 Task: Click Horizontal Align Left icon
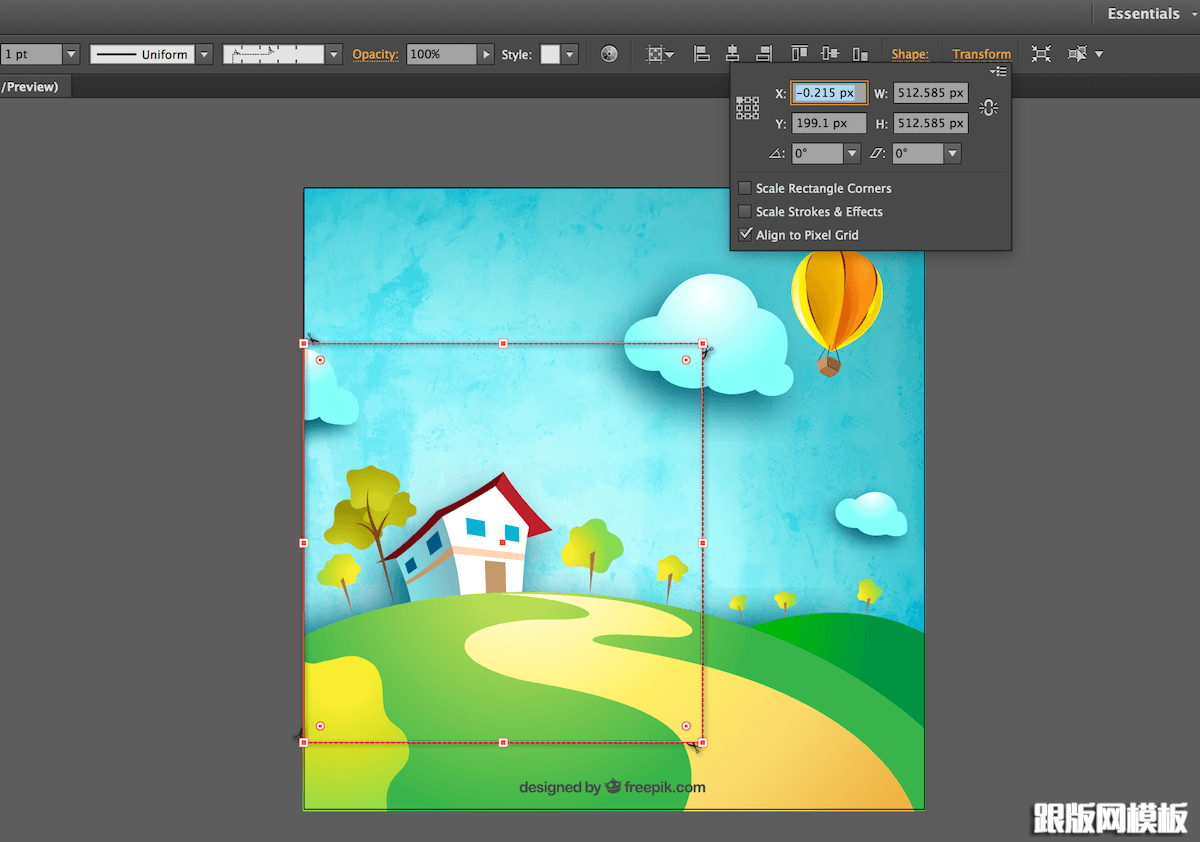coord(702,54)
